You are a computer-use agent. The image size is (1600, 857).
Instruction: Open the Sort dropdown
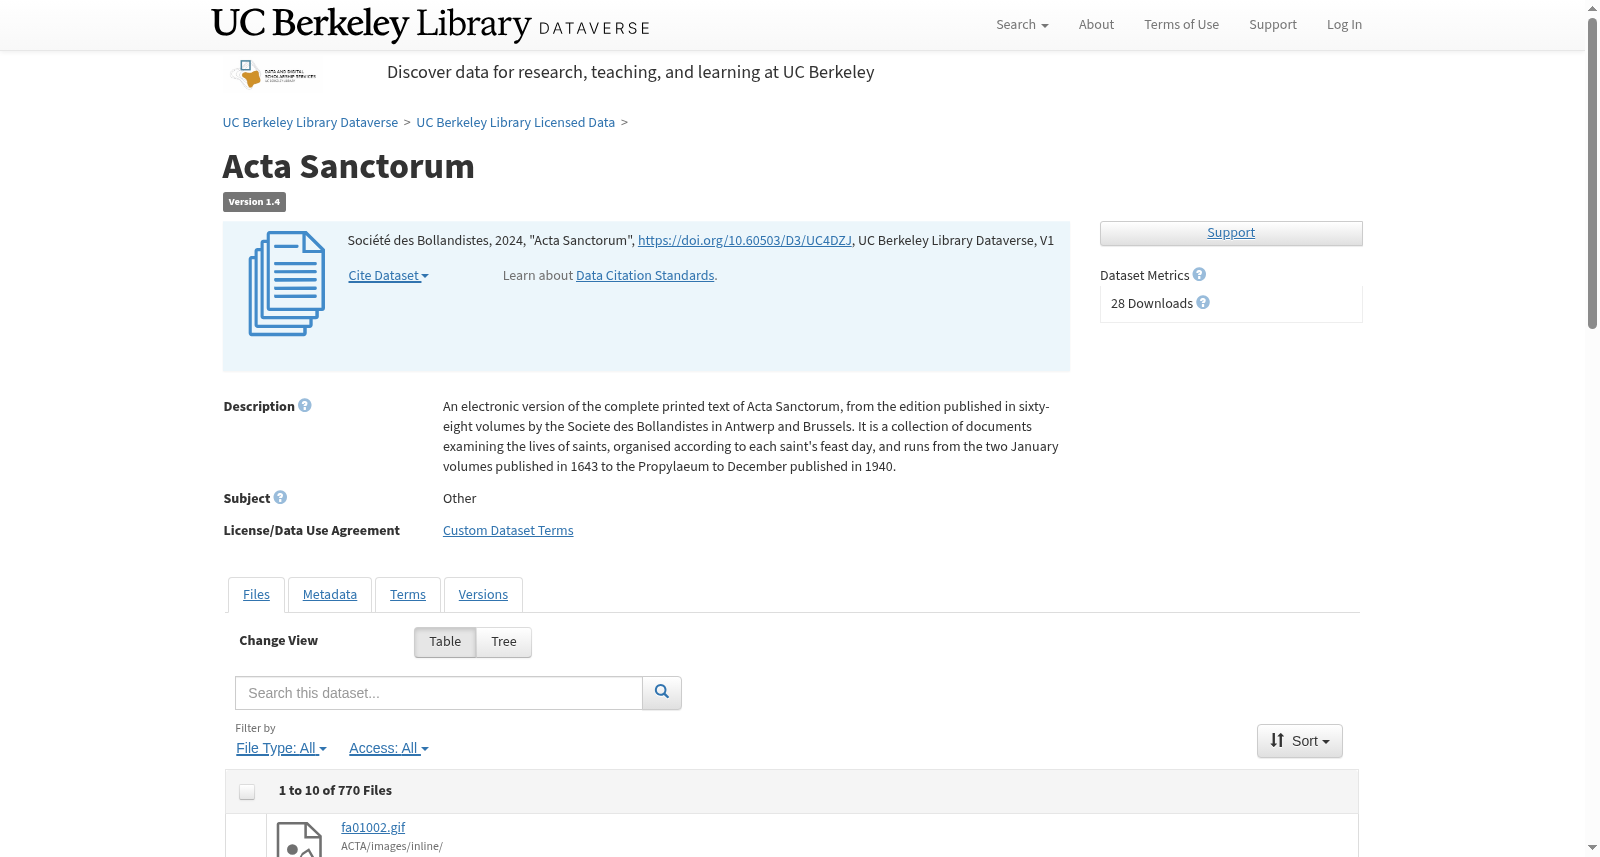point(1300,741)
